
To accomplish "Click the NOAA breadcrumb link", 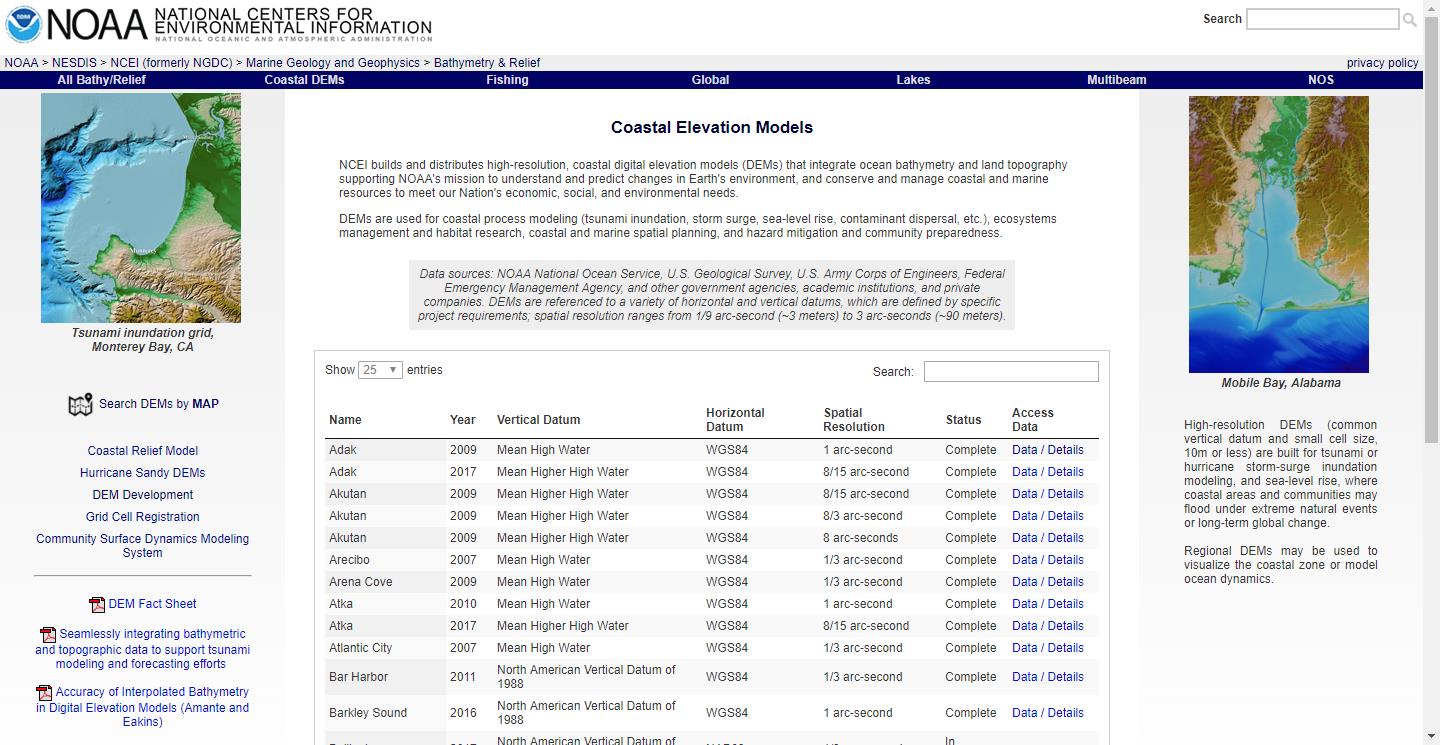I will point(21,63).
